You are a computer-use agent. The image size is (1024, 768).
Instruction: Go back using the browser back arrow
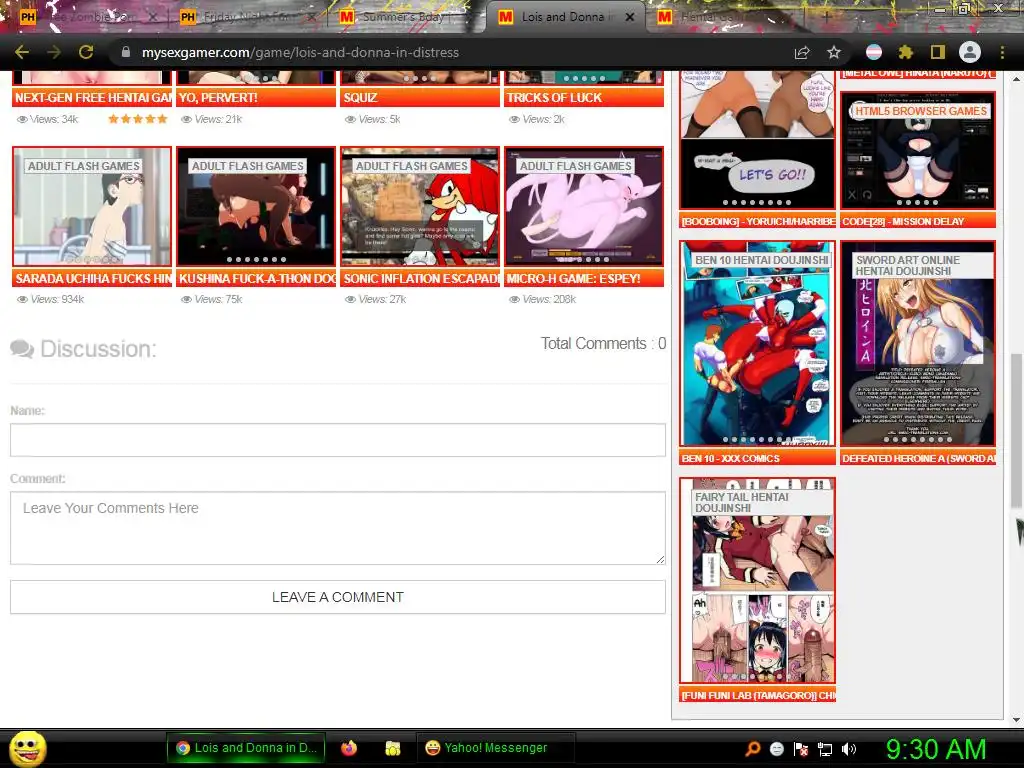[22, 52]
